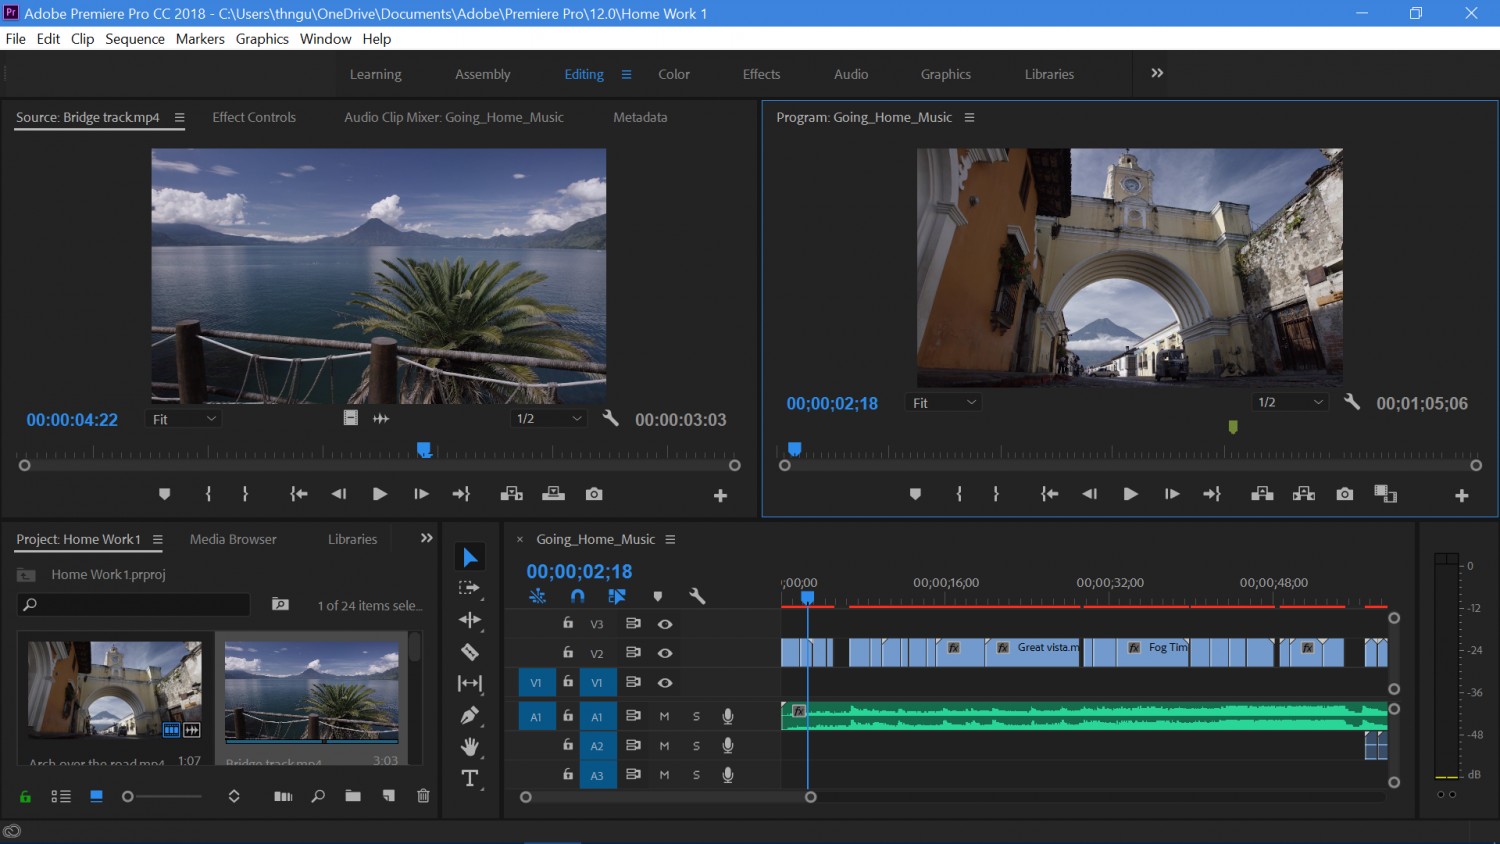
Task: Click Export Frame camera in Source monitor
Action: [x=594, y=494]
